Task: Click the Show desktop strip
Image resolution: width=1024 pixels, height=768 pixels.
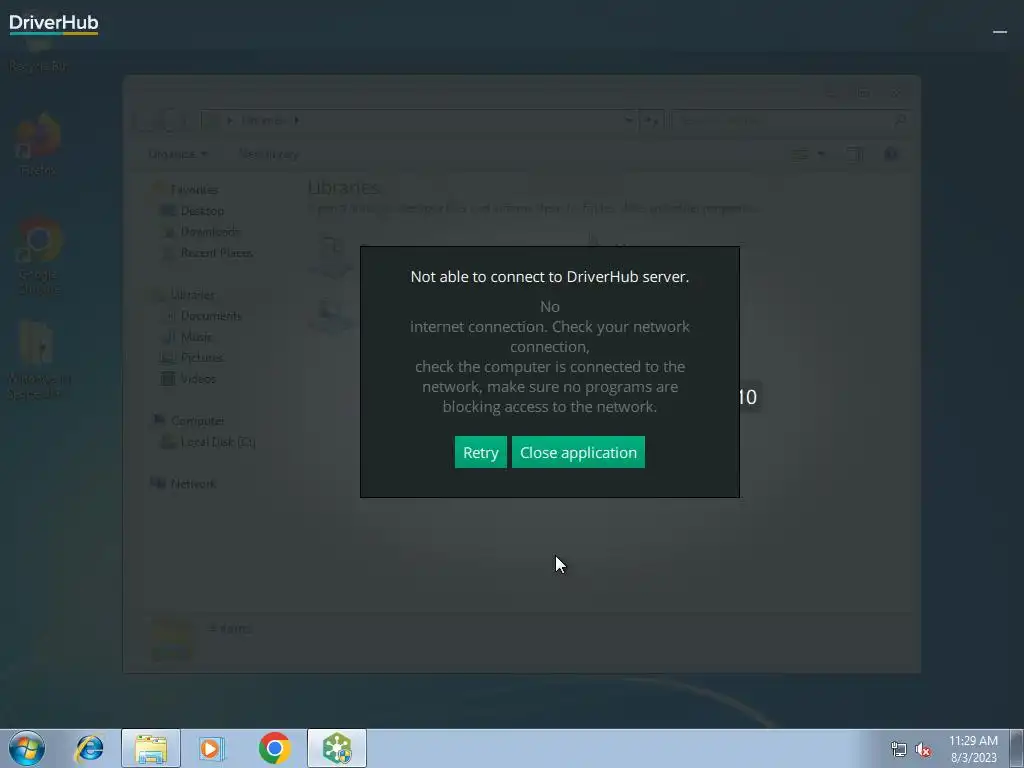Action: point(1017,748)
